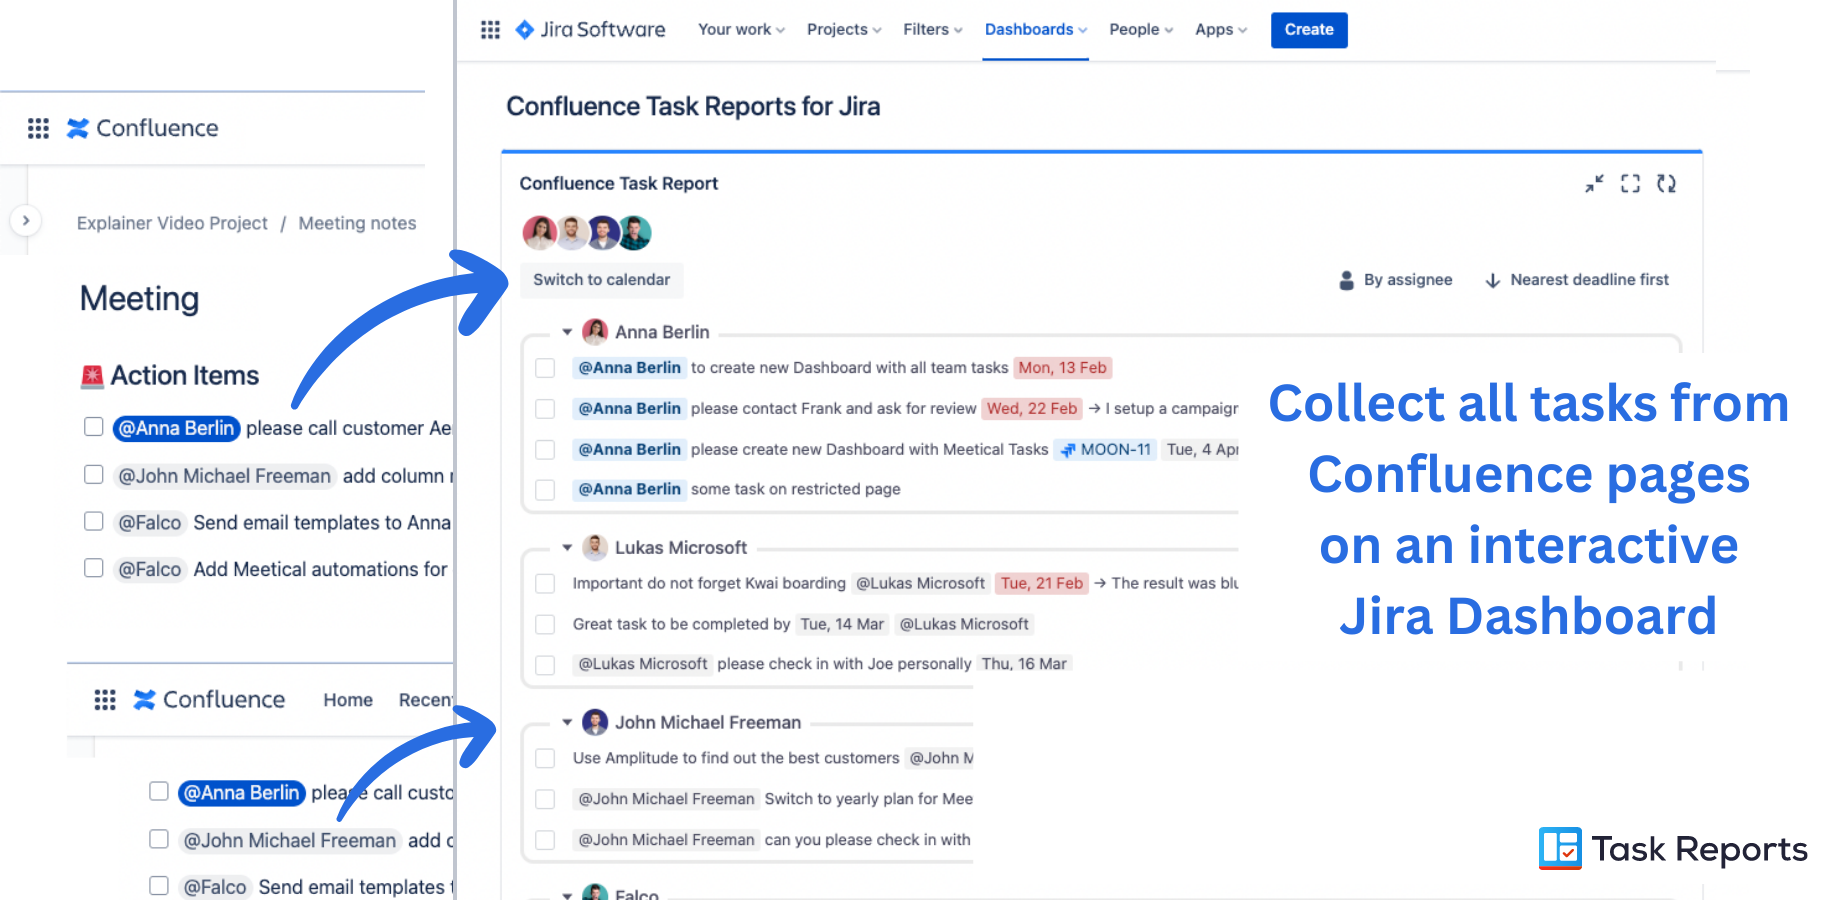The height and width of the screenshot is (900, 1840).
Task: Click the Create button
Action: [x=1309, y=30]
